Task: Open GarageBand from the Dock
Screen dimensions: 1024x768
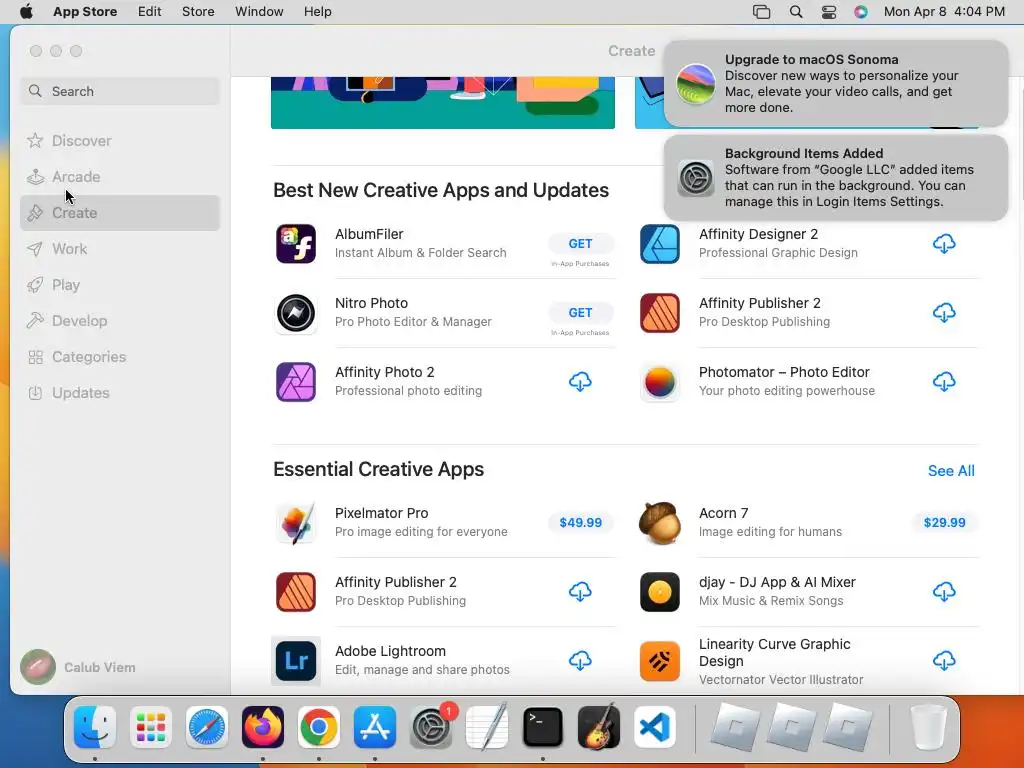Action: (599, 727)
